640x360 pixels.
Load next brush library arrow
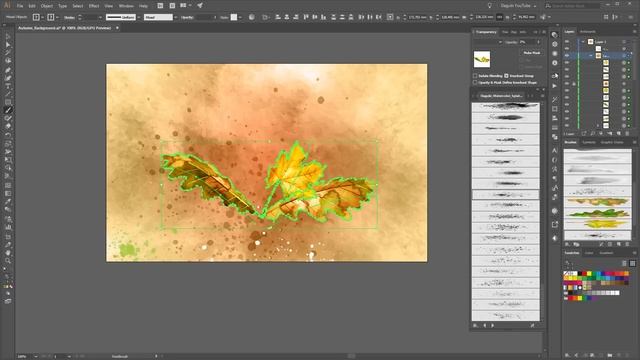click(493, 325)
